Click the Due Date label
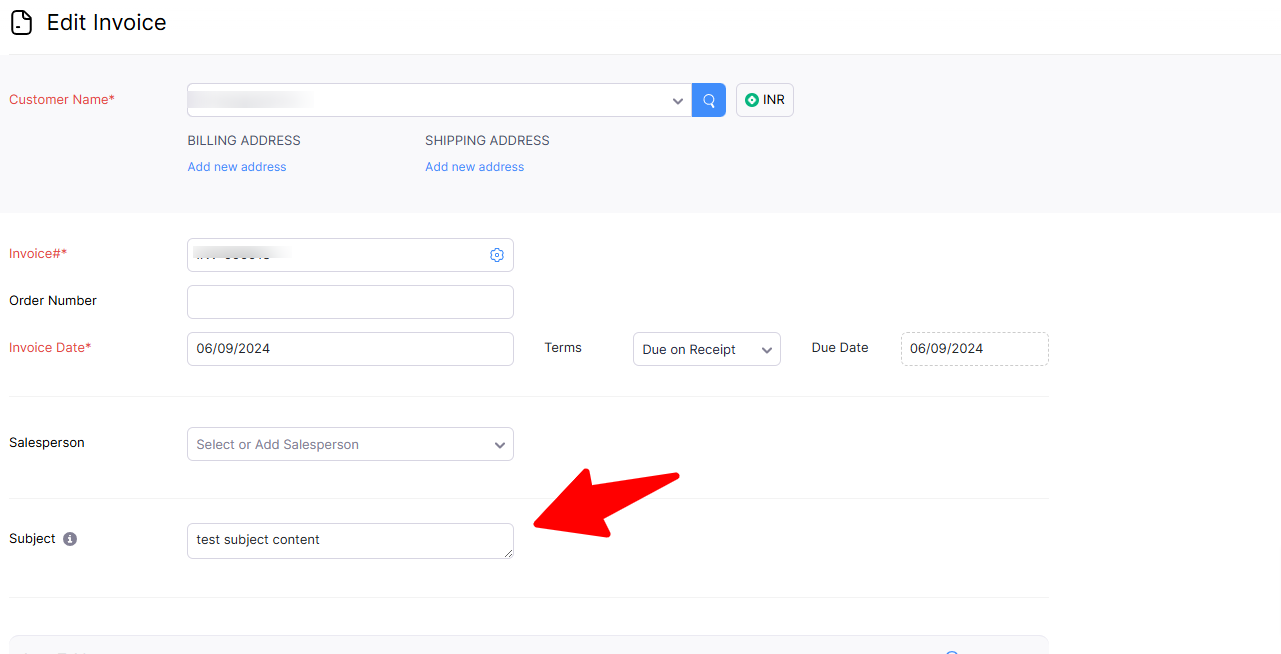This screenshot has height=654, width=1281. coord(840,348)
